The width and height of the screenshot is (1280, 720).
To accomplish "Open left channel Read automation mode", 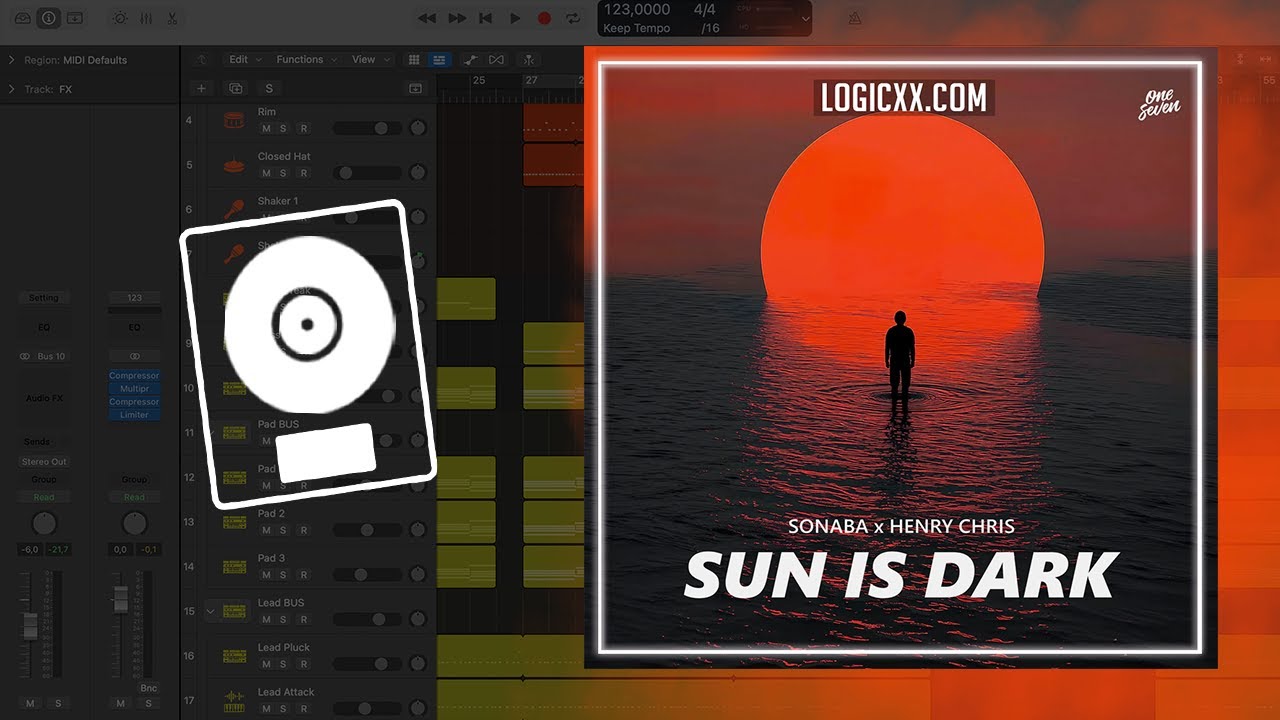I will [x=44, y=497].
